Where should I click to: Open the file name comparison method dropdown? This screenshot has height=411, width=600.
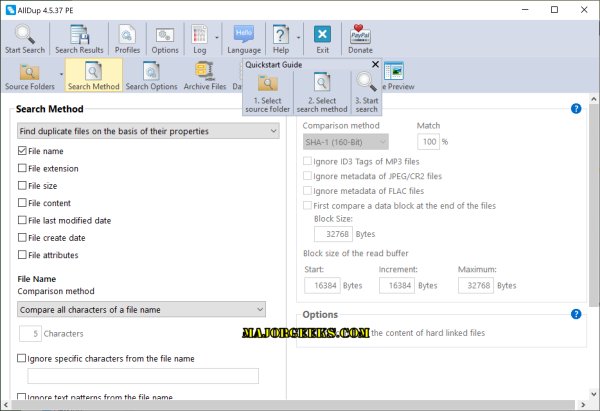pos(141,309)
